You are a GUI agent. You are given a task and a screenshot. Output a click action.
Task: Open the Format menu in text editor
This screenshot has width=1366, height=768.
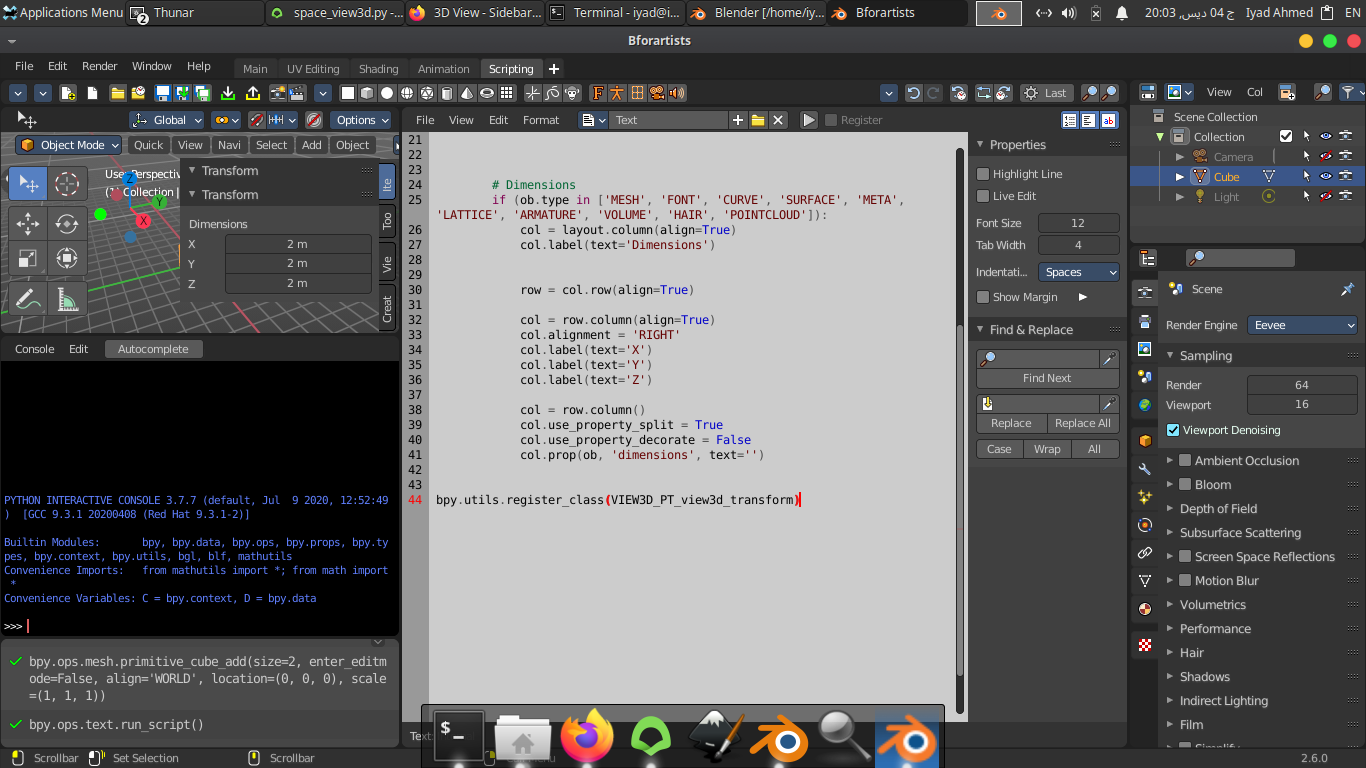pos(541,120)
